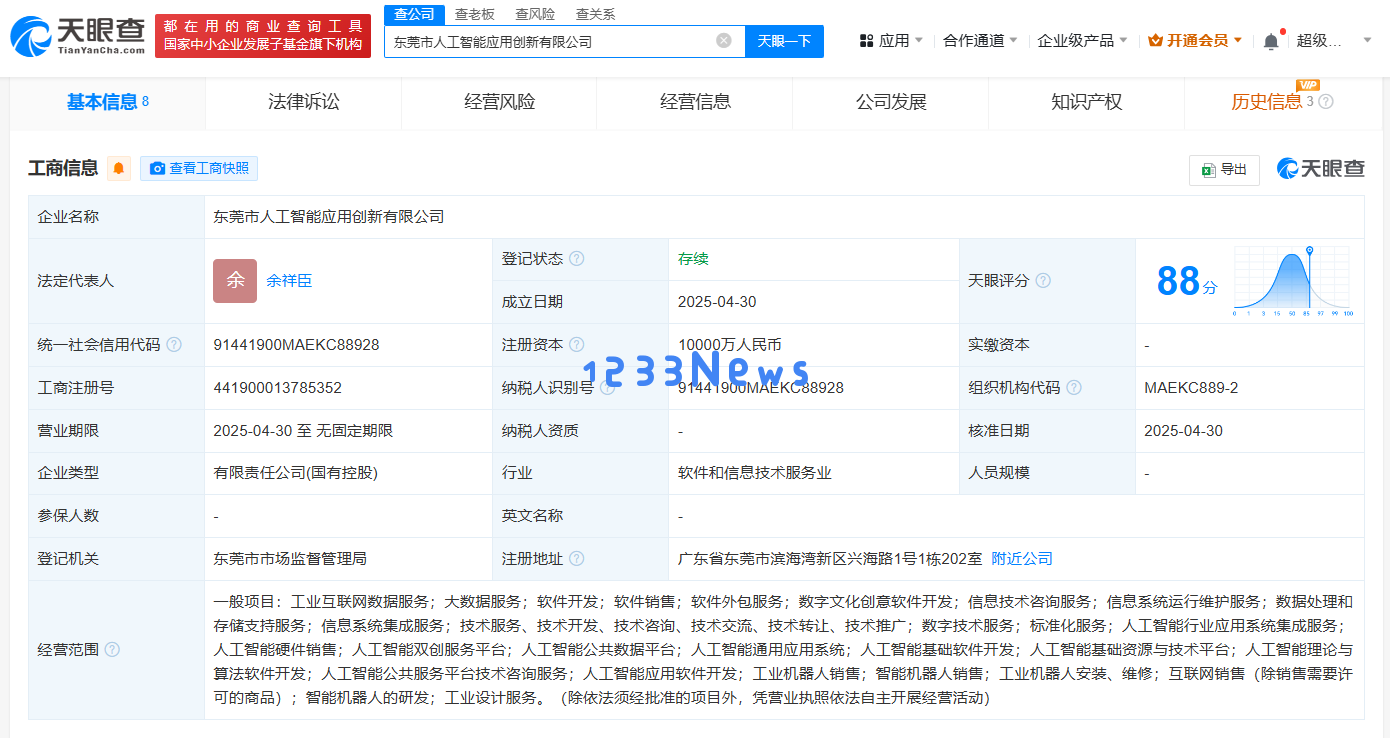Open the 历史信息 VIP tab

[1282, 102]
